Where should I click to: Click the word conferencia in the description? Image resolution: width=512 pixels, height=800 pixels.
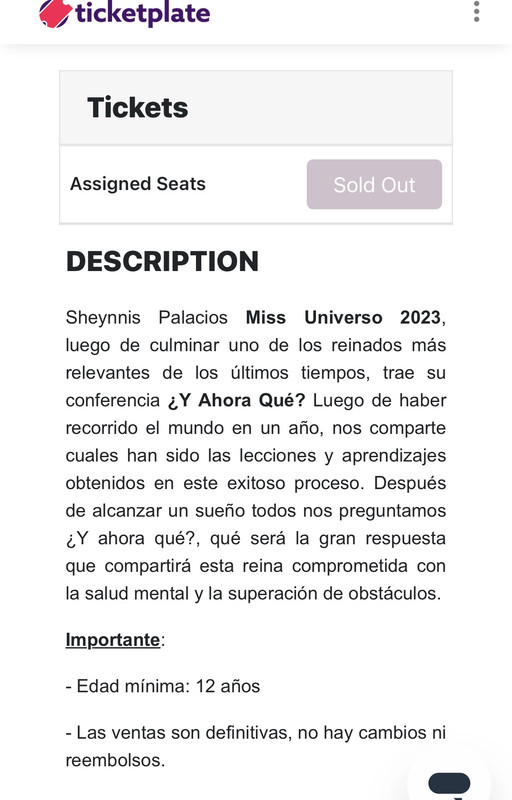click(x=113, y=400)
